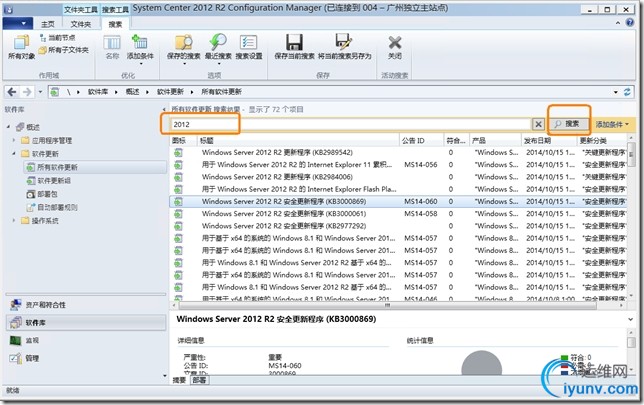Screen dimensions: 644x405
Task: Collapse the details pane with chevron
Action: [630, 319]
